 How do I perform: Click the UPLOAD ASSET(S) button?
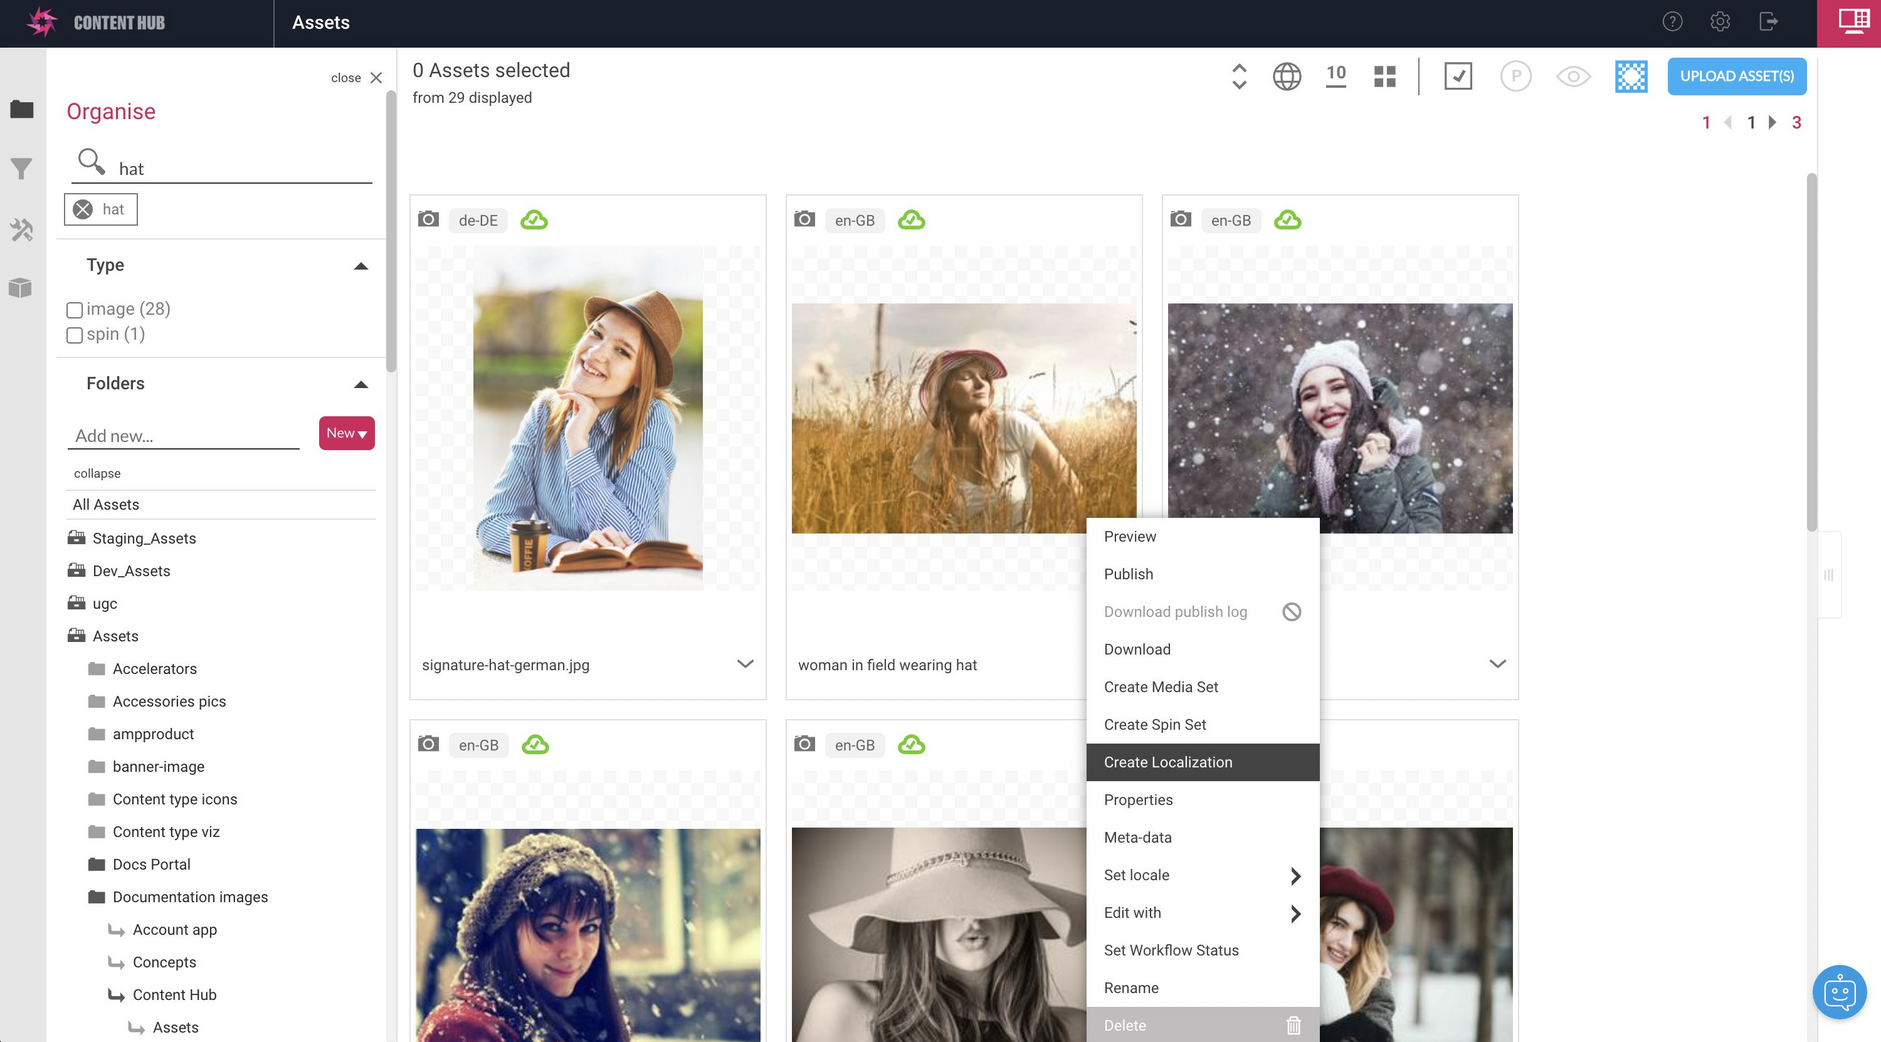pyautogui.click(x=1737, y=76)
